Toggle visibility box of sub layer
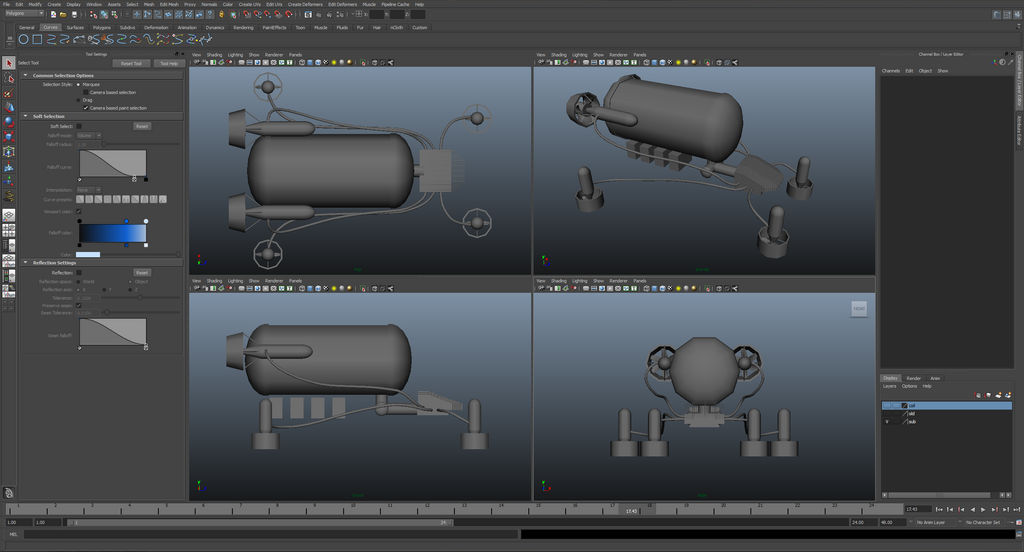1024x552 pixels. click(887, 422)
